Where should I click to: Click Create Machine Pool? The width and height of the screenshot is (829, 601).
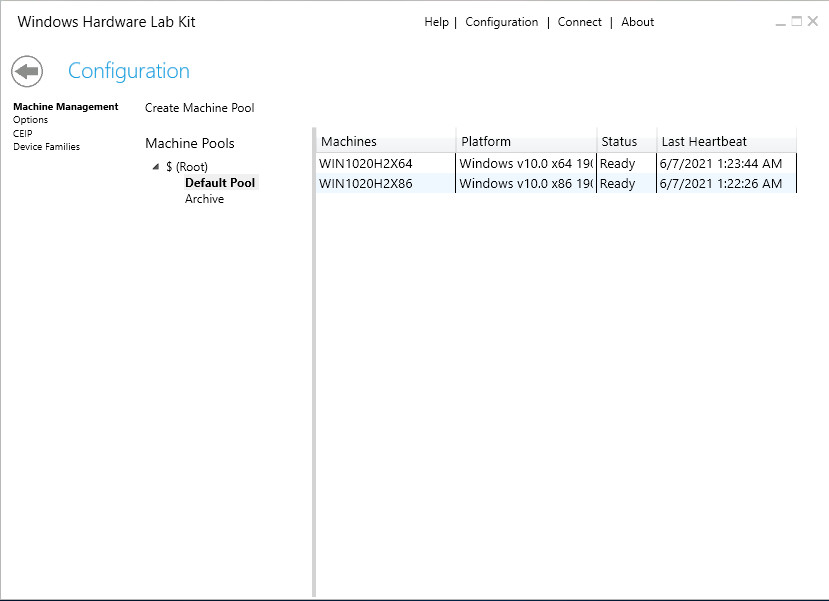click(x=199, y=108)
